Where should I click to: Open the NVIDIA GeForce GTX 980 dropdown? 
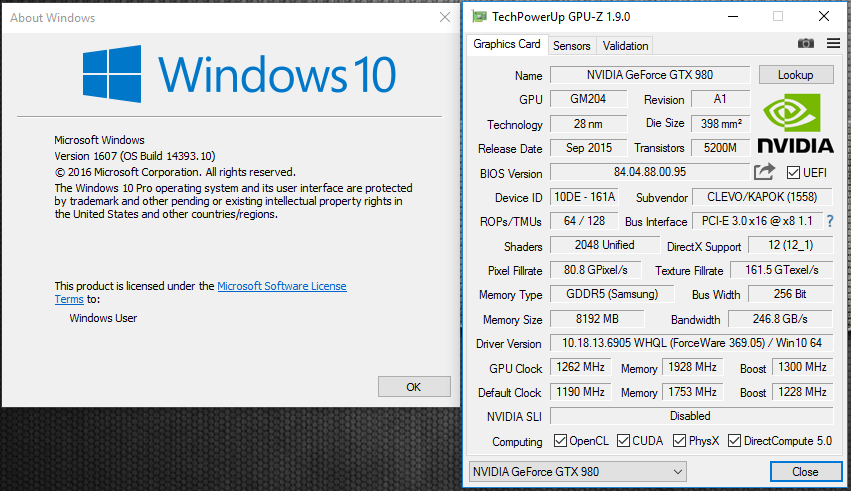pyautogui.click(x=577, y=471)
